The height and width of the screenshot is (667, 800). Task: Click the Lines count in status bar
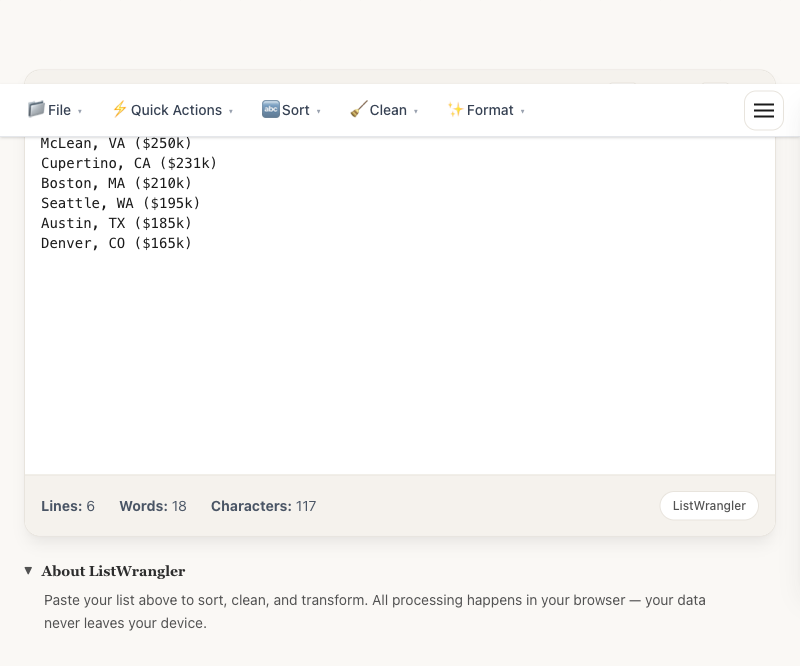pyautogui.click(x=68, y=506)
